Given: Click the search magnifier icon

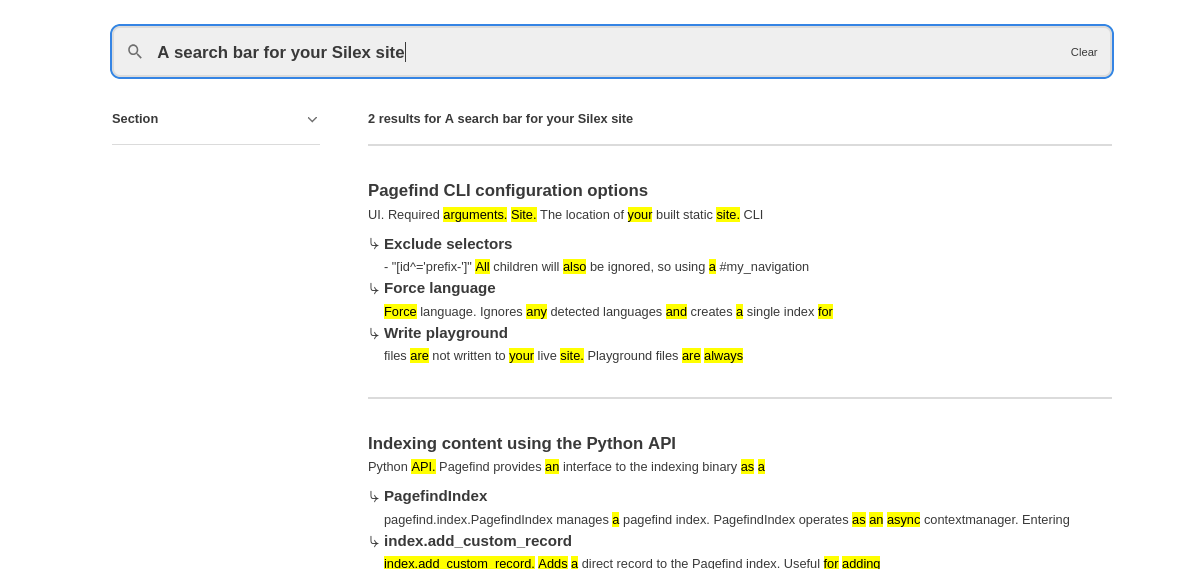Looking at the screenshot, I should point(135,52).
